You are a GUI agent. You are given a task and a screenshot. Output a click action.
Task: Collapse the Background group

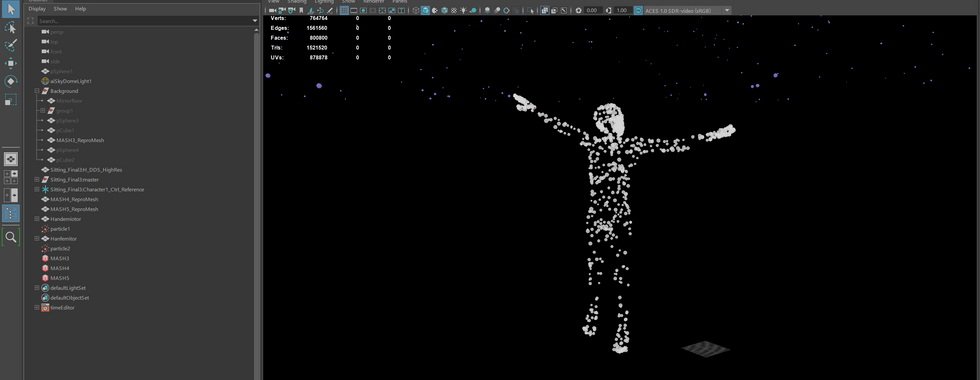(37, 91)
